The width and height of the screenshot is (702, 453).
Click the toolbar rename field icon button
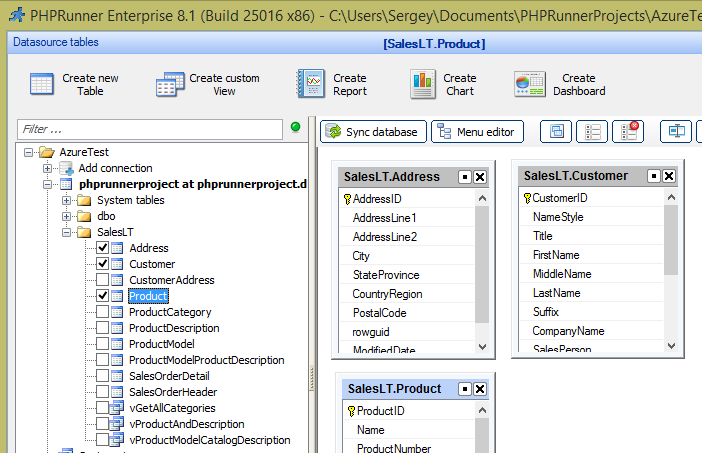coord(676,132)
